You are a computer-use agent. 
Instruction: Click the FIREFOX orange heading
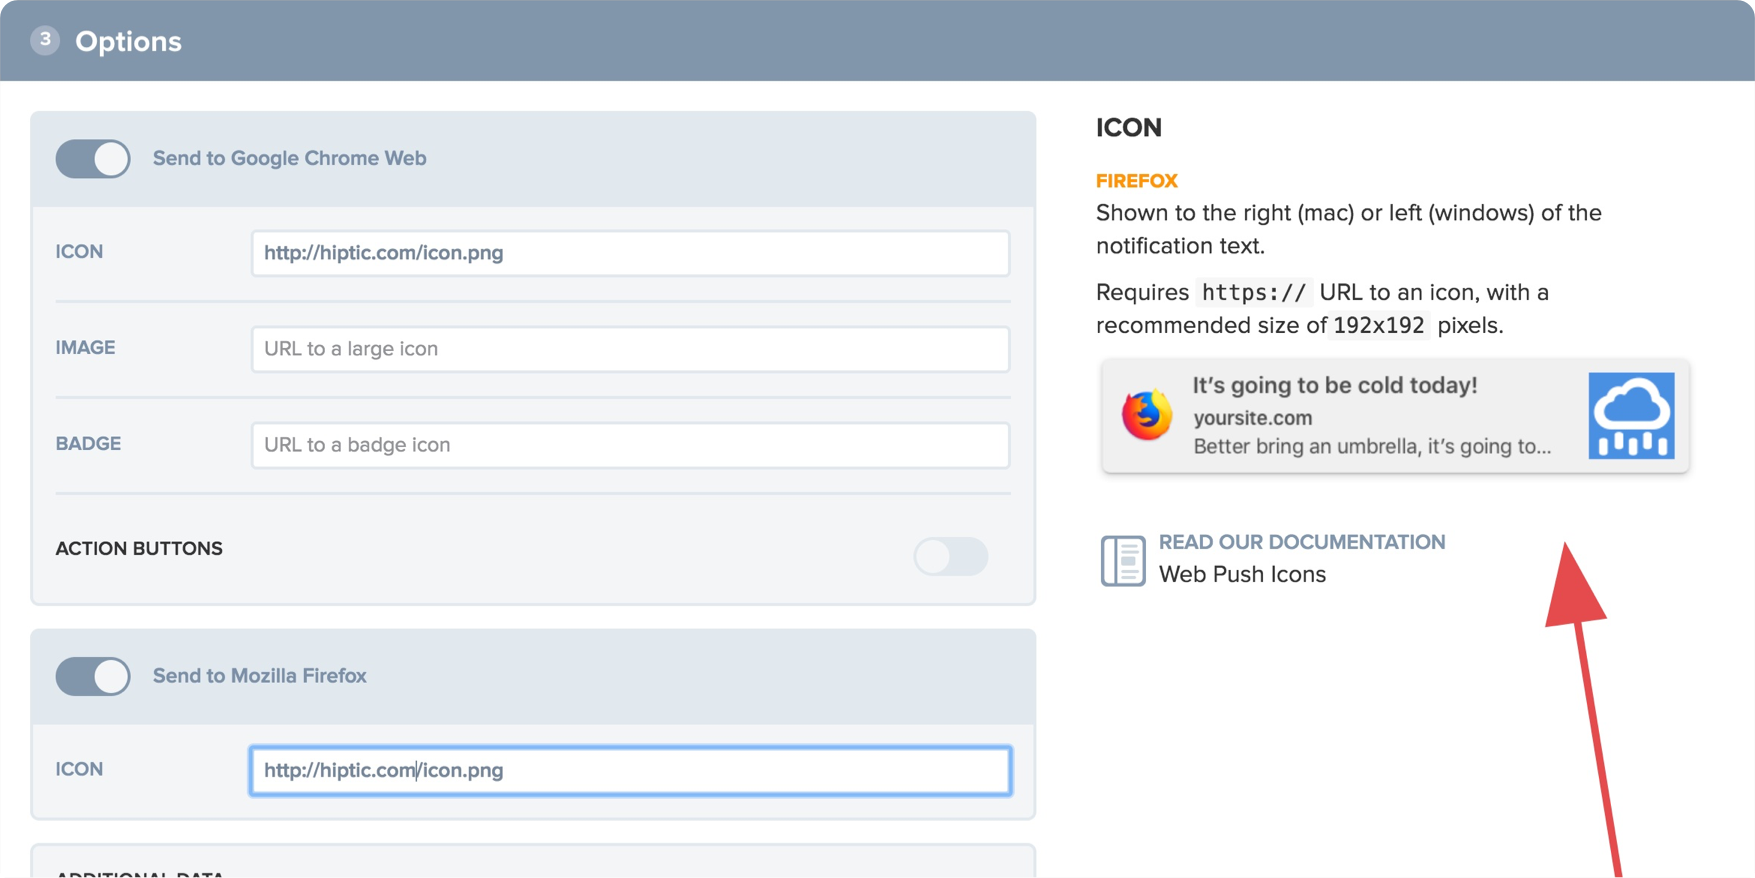(1137, 181)
